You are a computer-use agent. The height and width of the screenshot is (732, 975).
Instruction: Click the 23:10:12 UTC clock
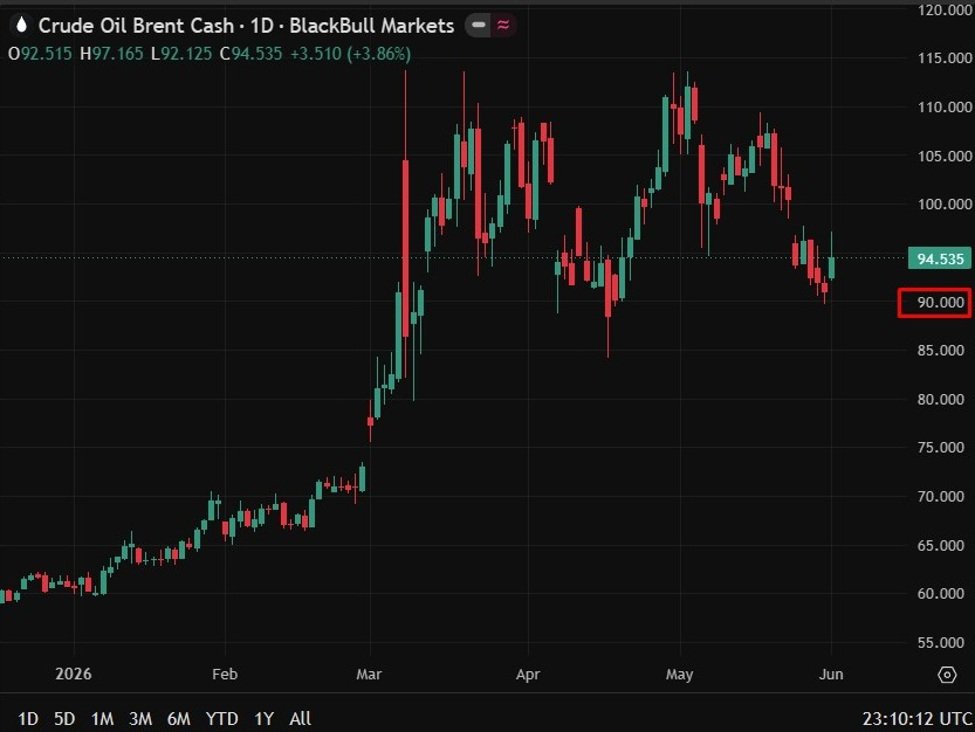(x=917, y=719)
